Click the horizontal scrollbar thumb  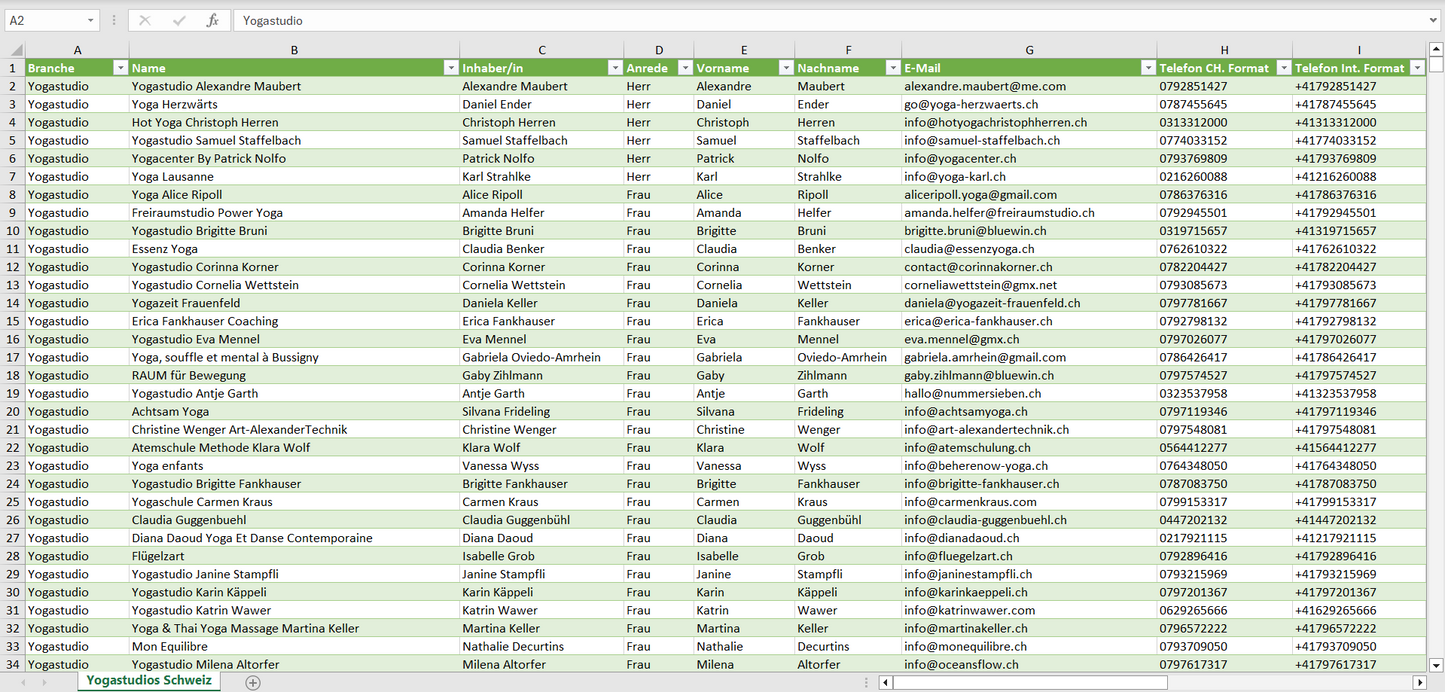coord(1030,682)
